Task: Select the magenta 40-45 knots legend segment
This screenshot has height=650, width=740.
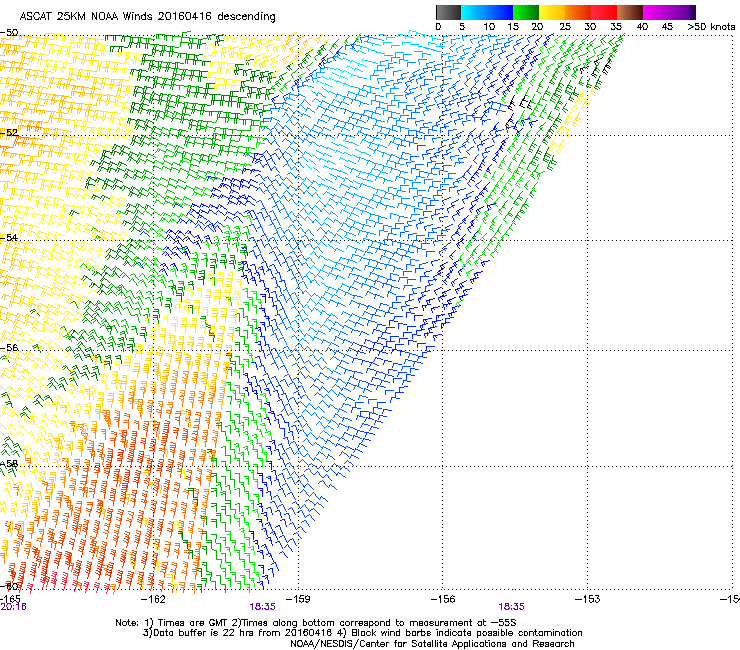Action: (656, 12)
